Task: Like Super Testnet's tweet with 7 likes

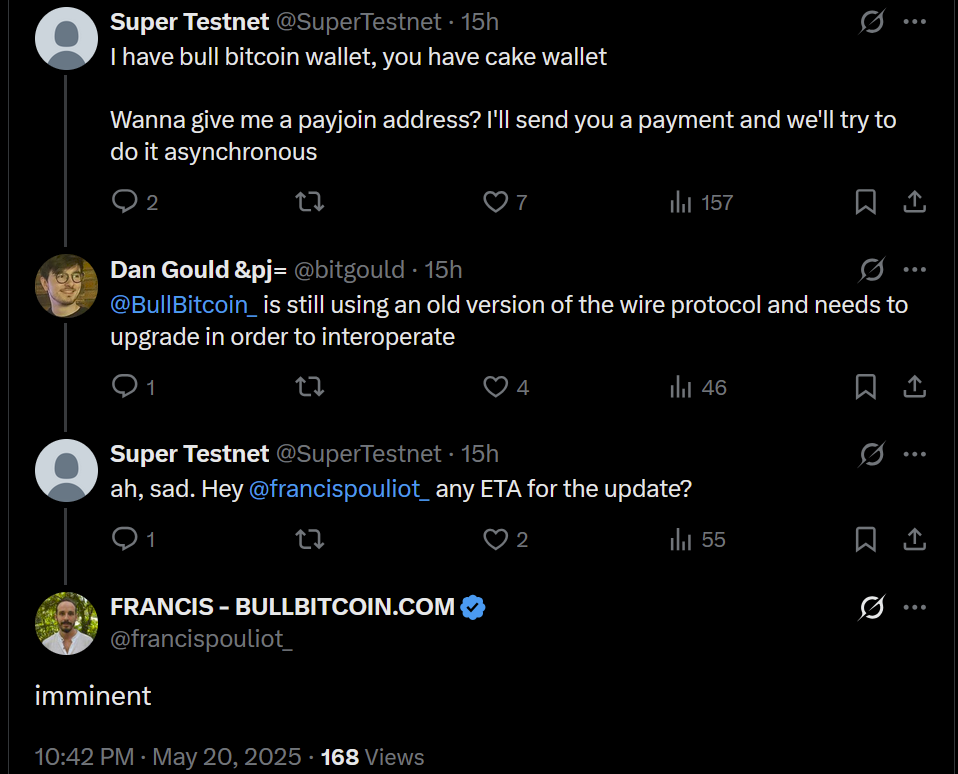Action: pyautogui.click(x=496, y=202)
